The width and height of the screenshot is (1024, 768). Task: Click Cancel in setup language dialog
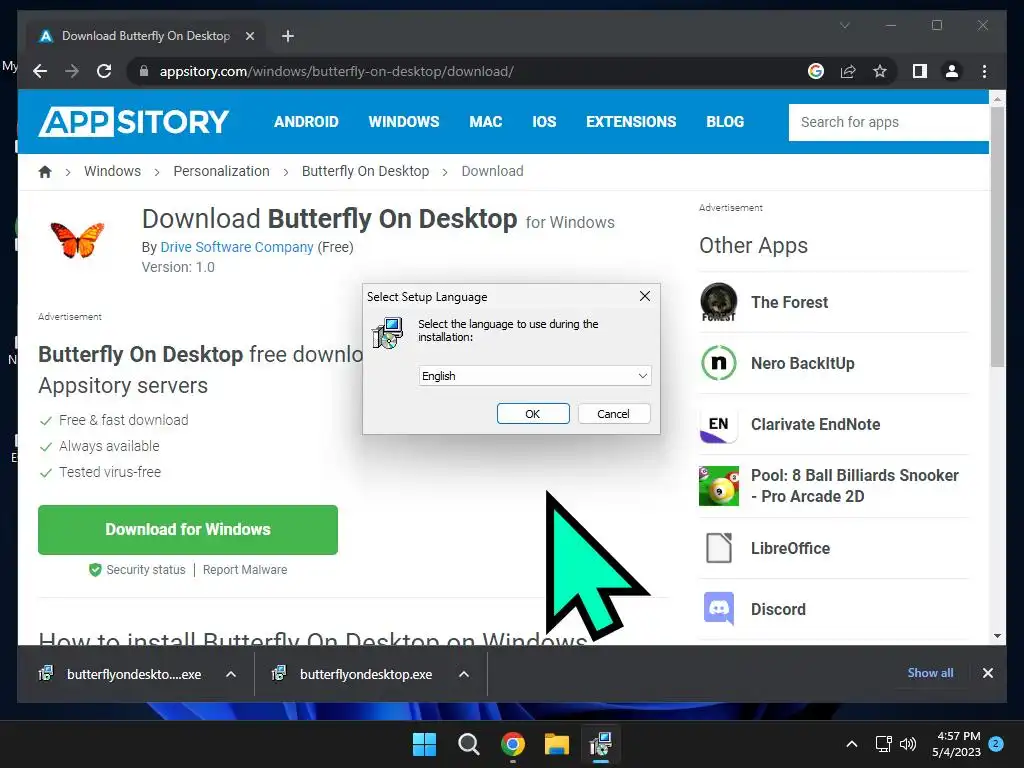(x=613, y=414)
